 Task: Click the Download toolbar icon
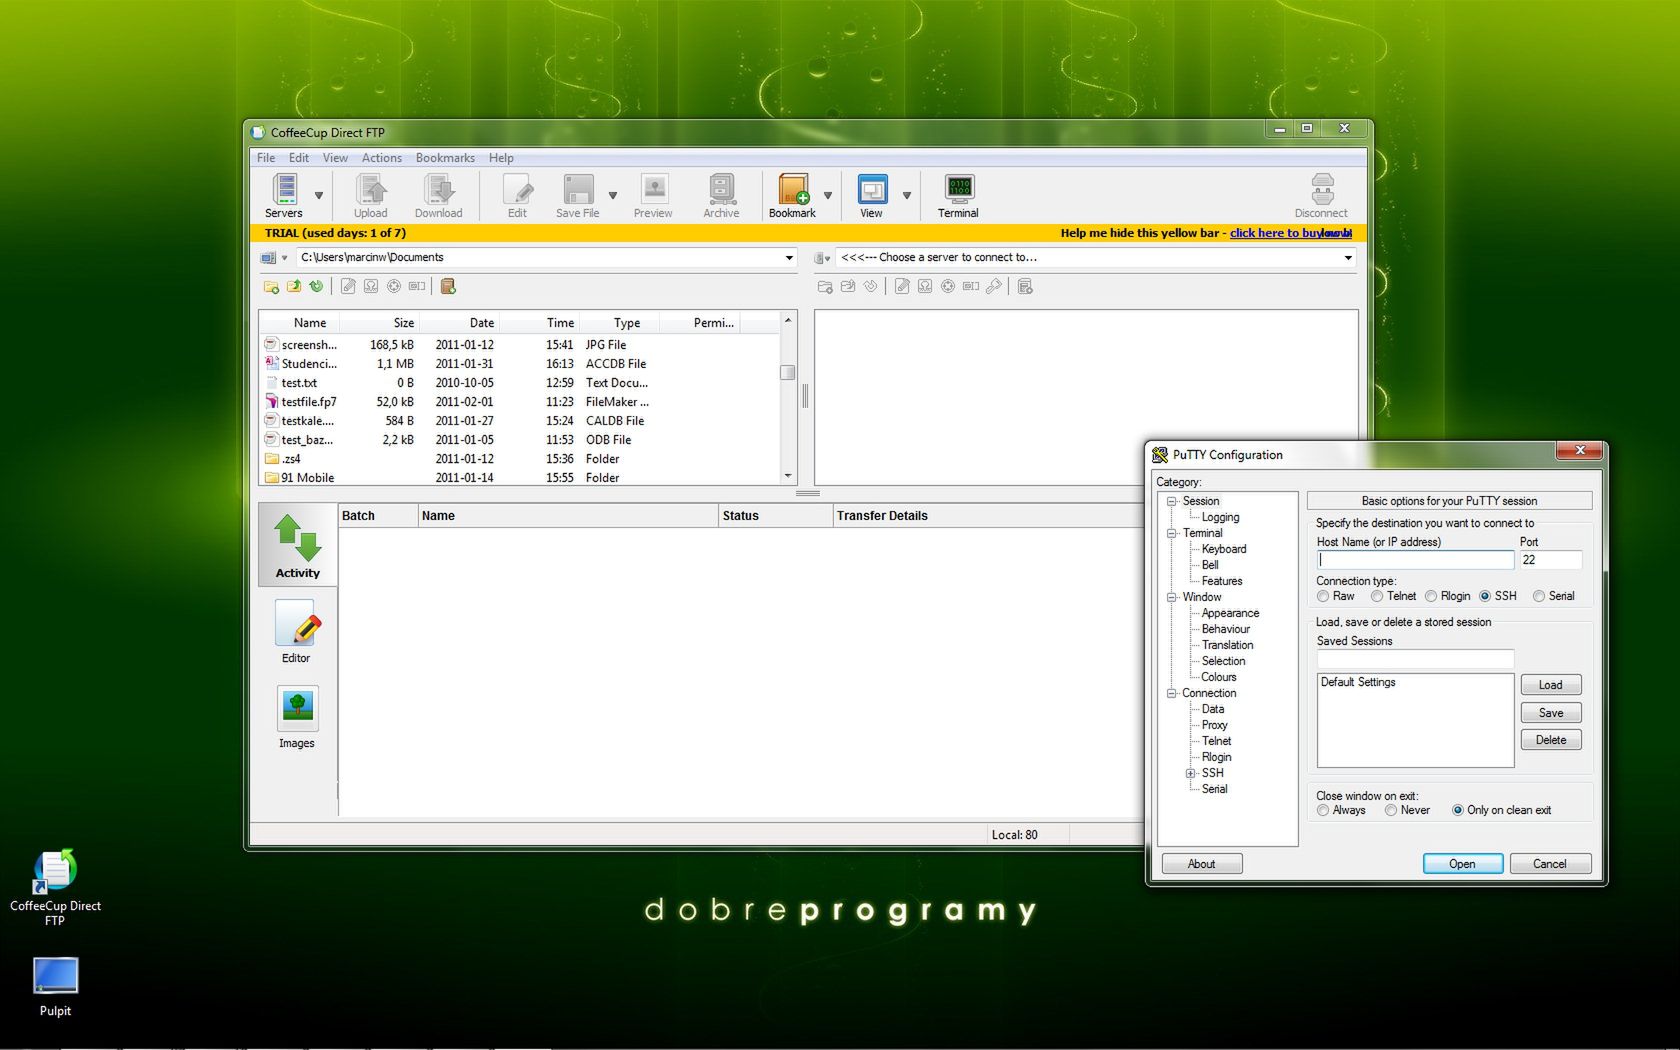click(438, 195)
